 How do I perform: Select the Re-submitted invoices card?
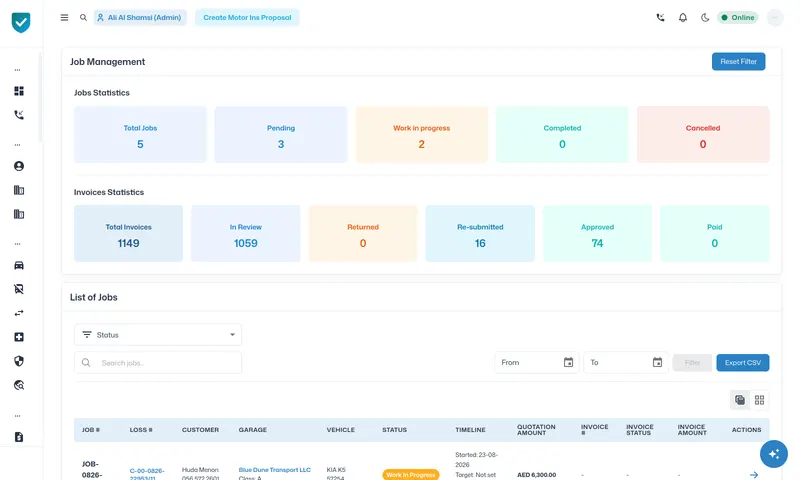[480, 234]
